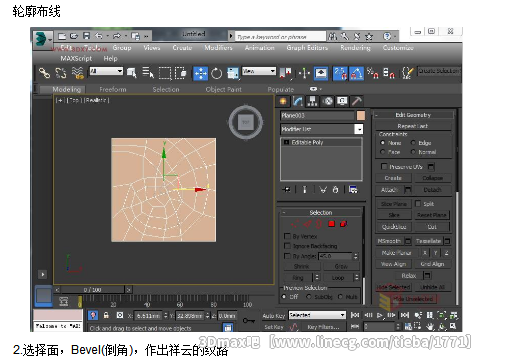Viewport: 511px width, 361px height.
Task: Click the Plane003 object color swatch
Action: click(x=361, y=115)
